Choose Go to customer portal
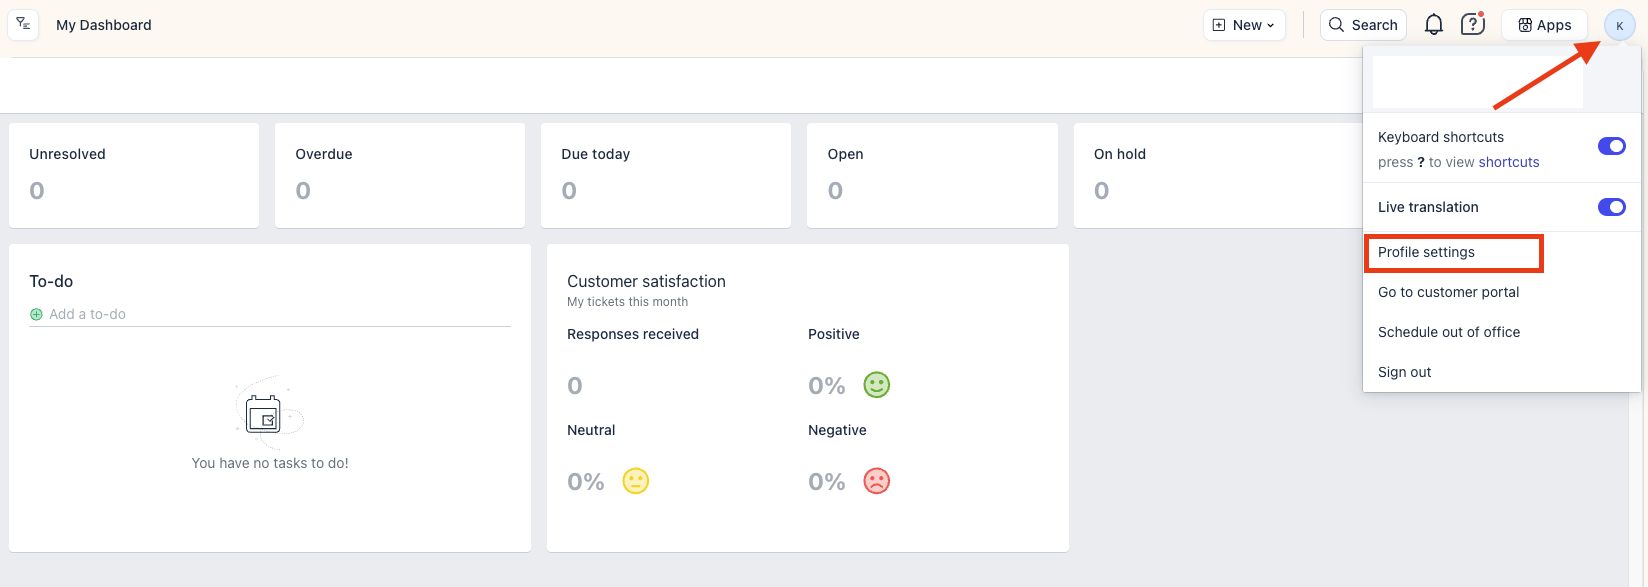 [x=1448, y=292]
